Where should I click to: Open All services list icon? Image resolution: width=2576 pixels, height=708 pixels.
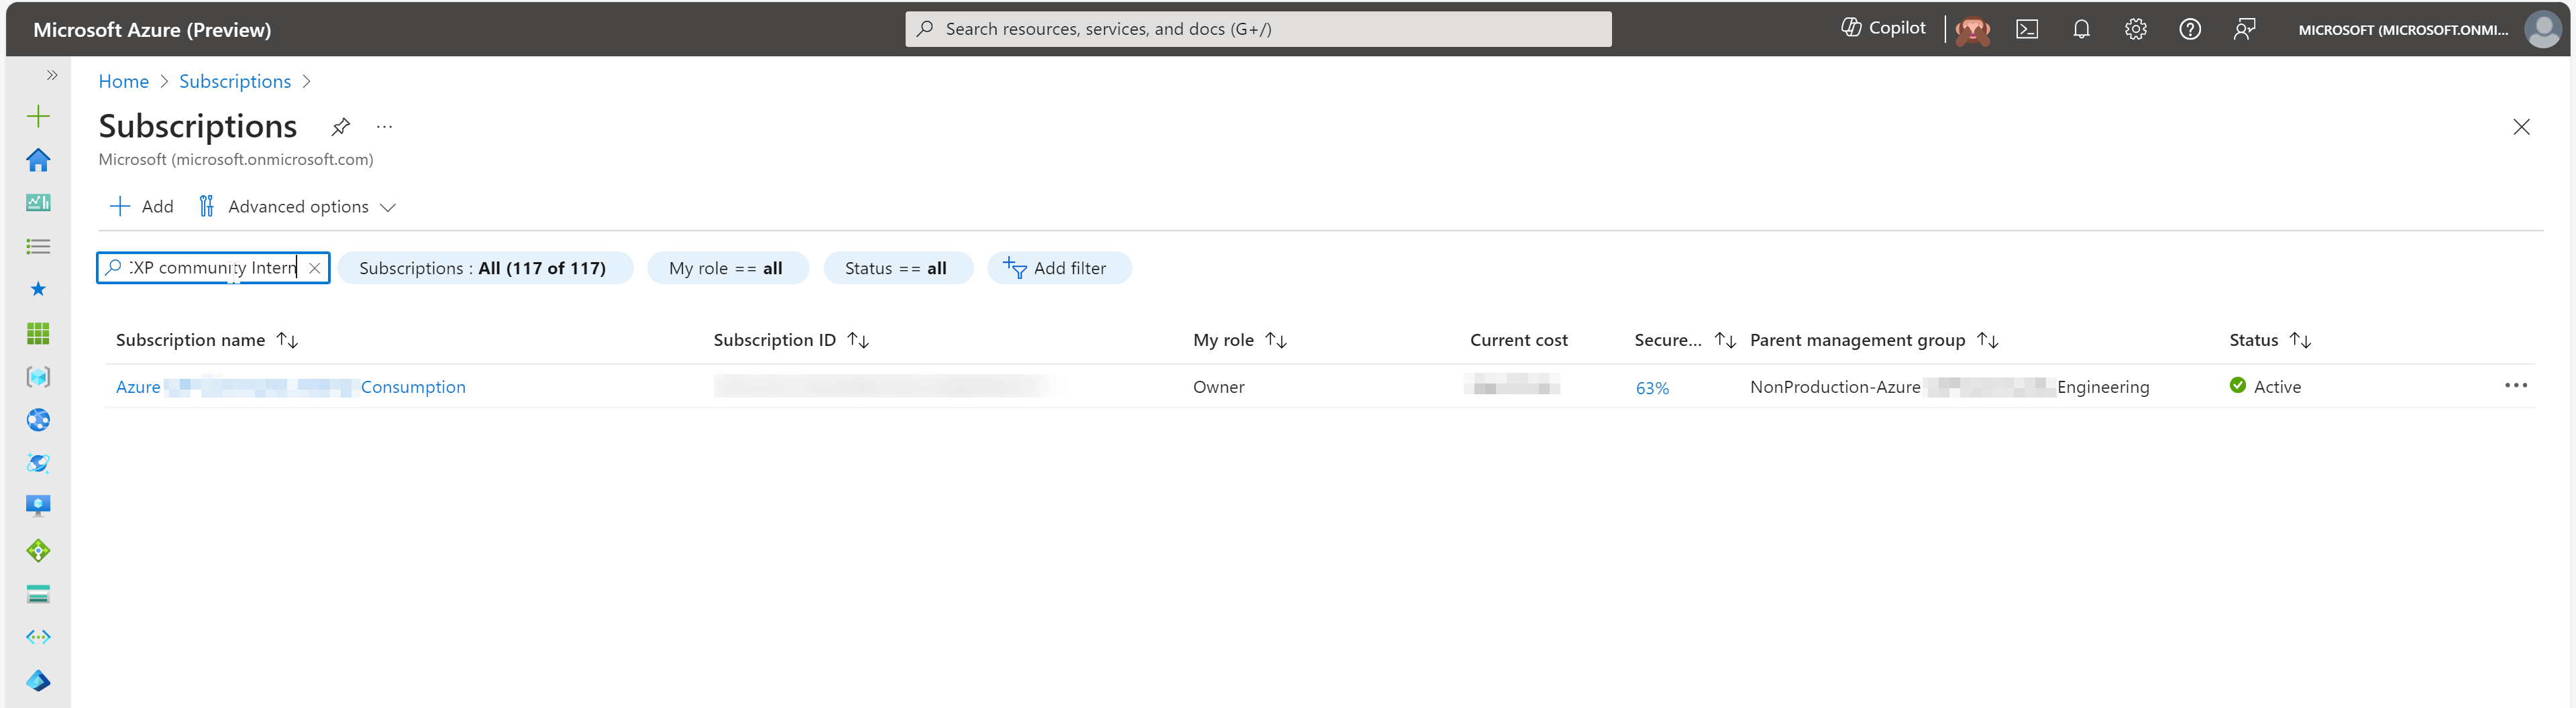38,245
